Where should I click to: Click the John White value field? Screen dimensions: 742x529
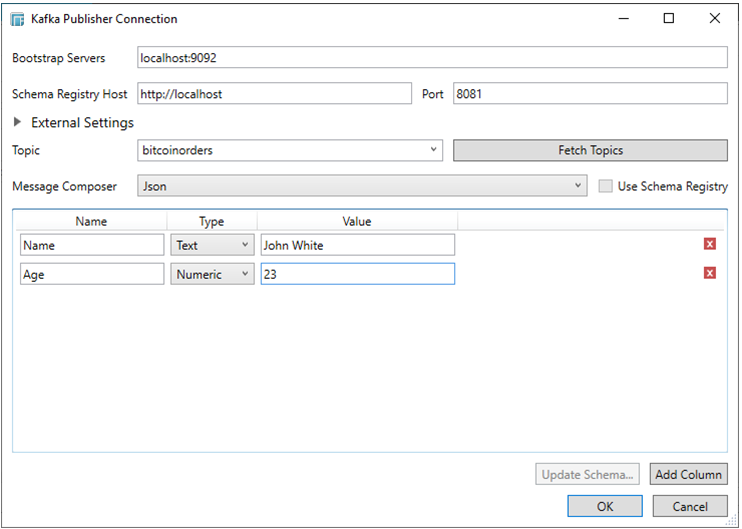(x=357, y=245)
